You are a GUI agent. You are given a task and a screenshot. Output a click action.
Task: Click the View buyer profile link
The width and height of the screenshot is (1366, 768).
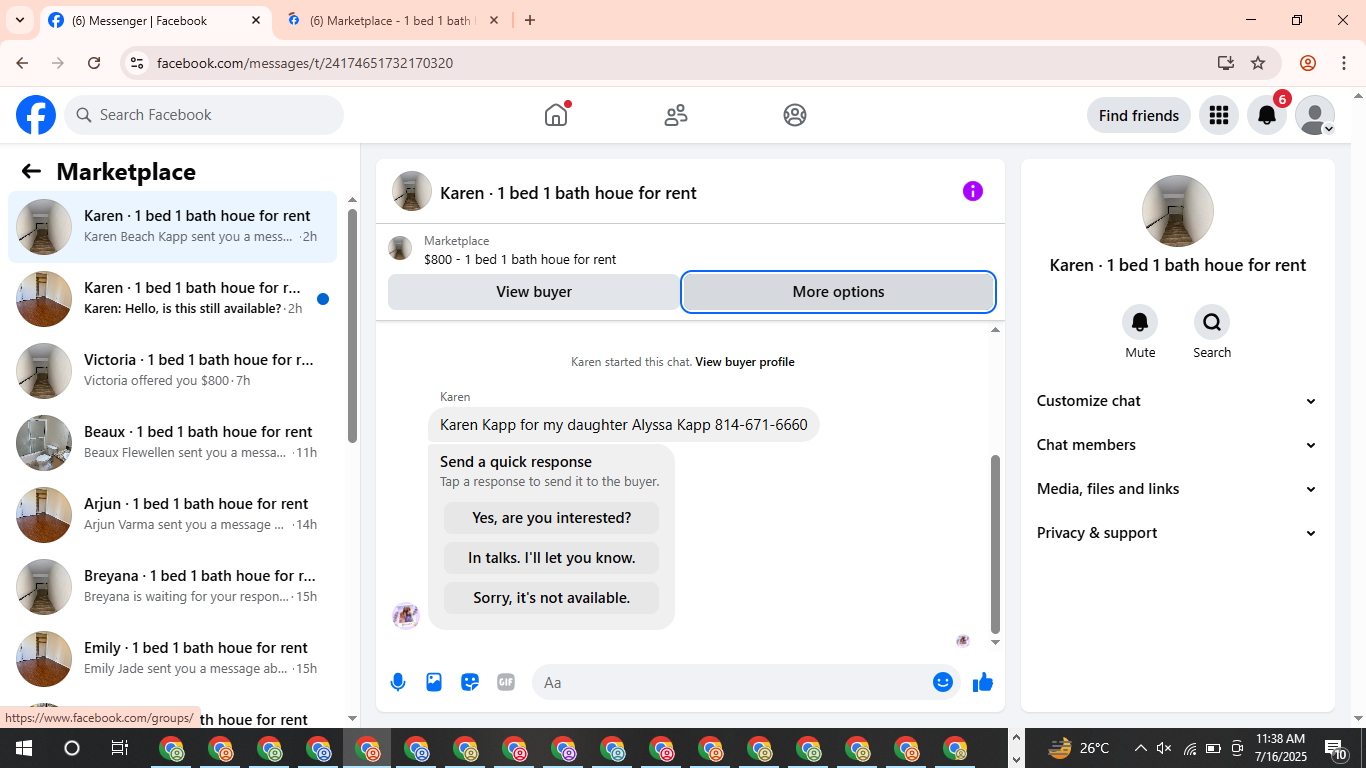[x=745, y=362]
